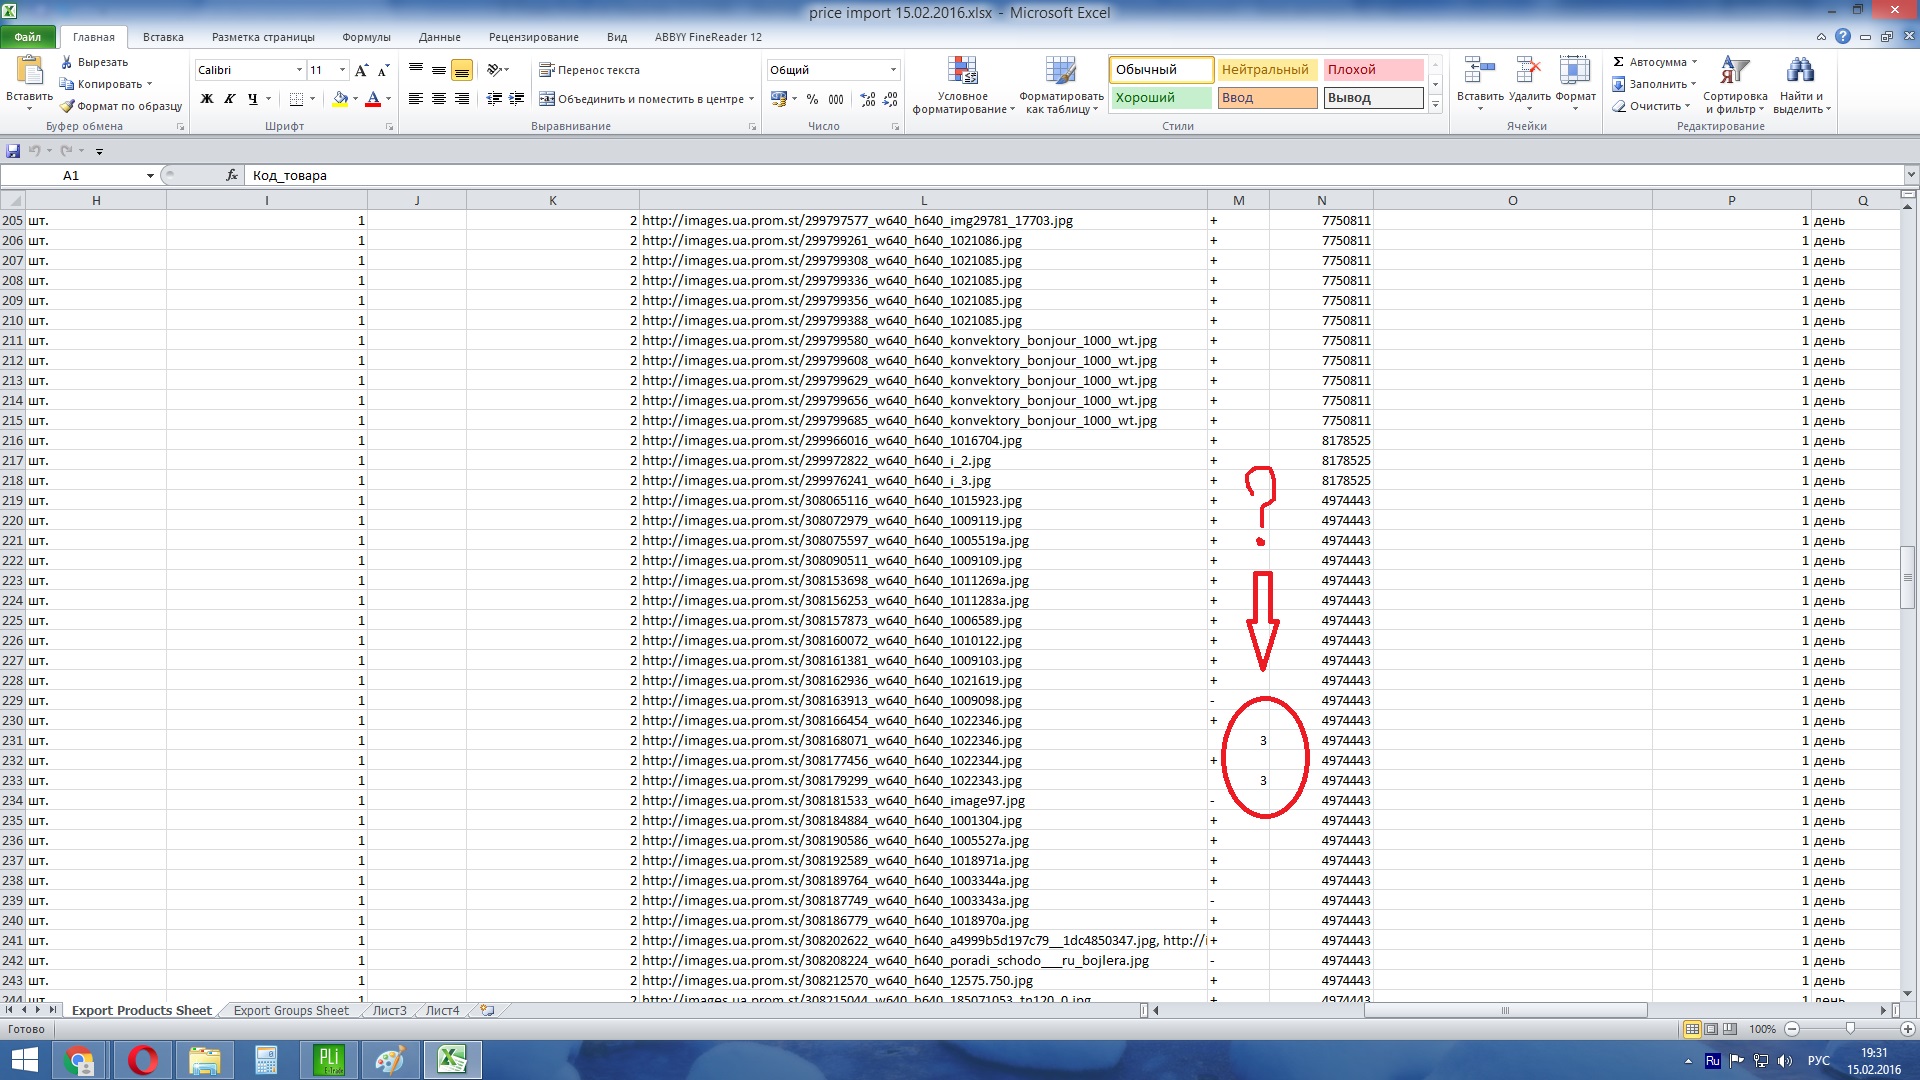The image size is (1920, 1080).
Task: Open the AutoSum (Автосумма) dropdown arrow
Action: 1694,62
